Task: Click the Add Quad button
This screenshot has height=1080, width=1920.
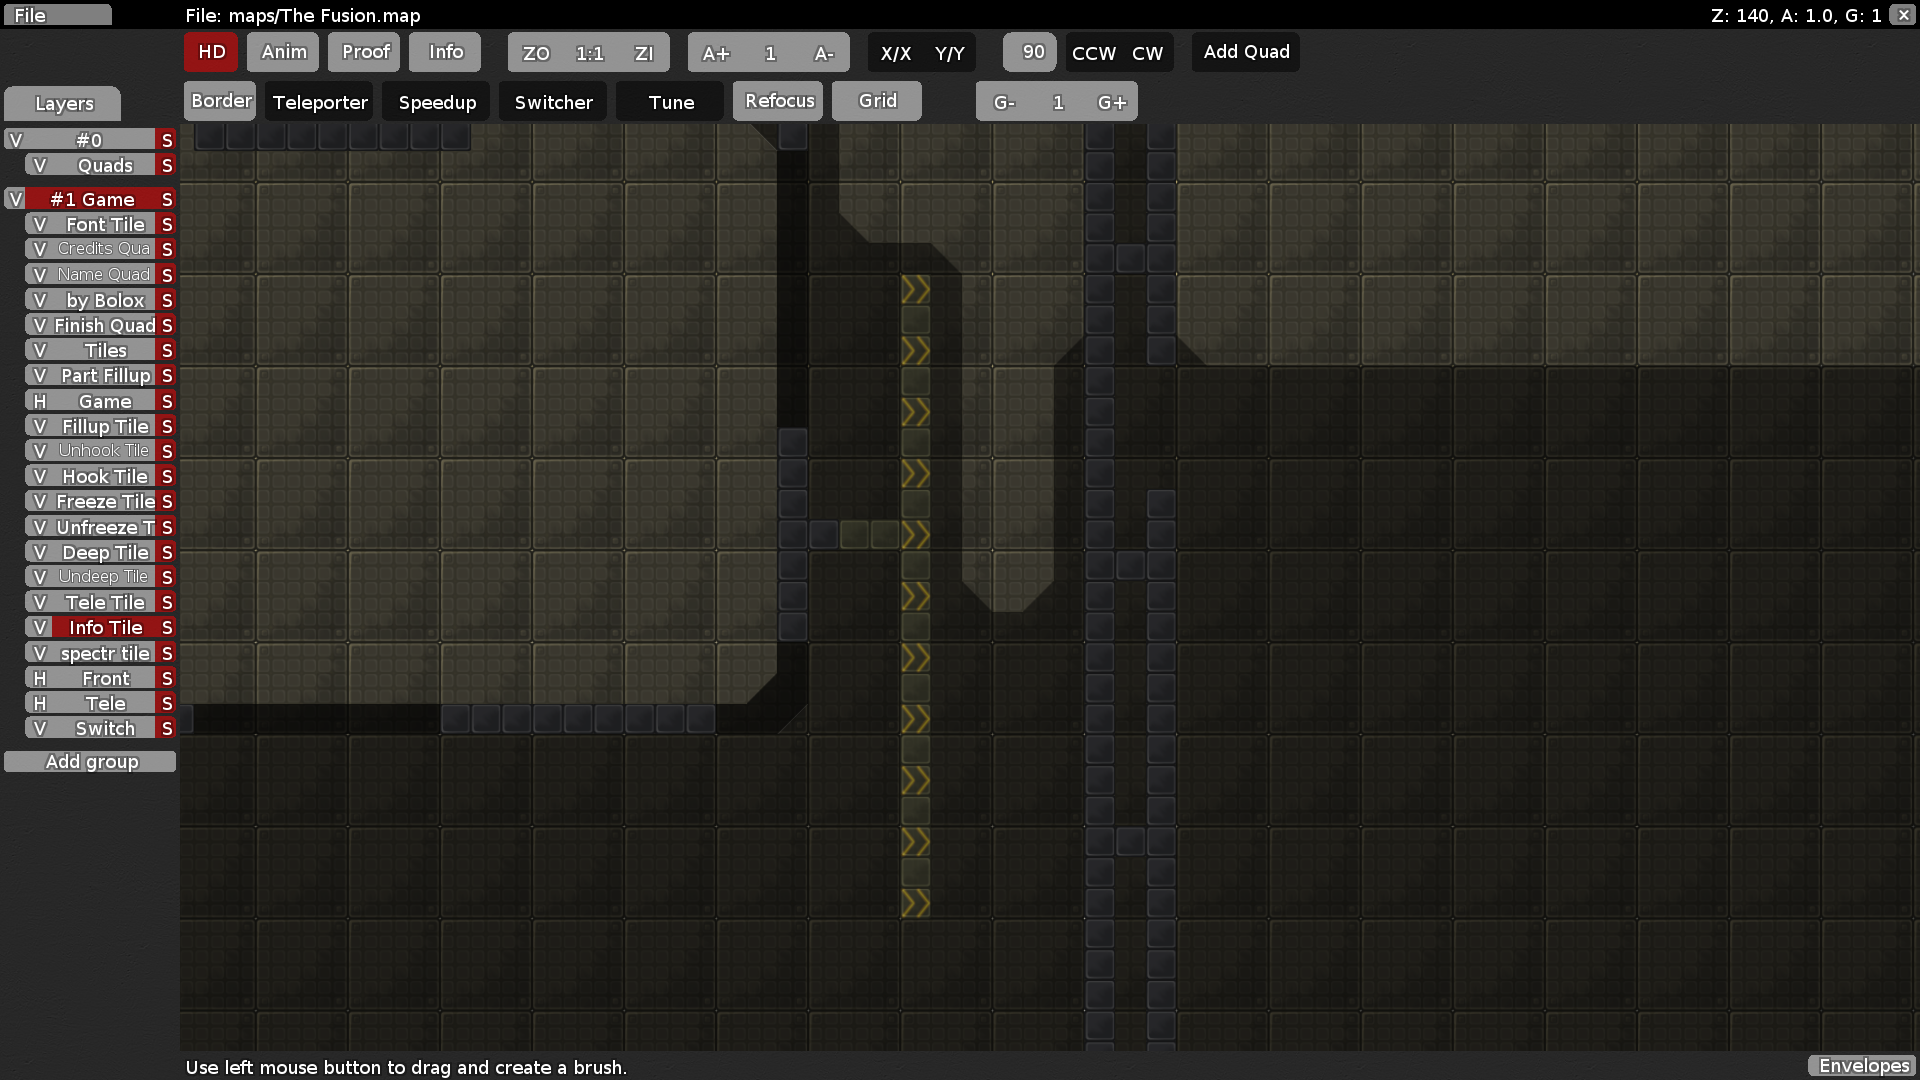Action: point(1246,52)
